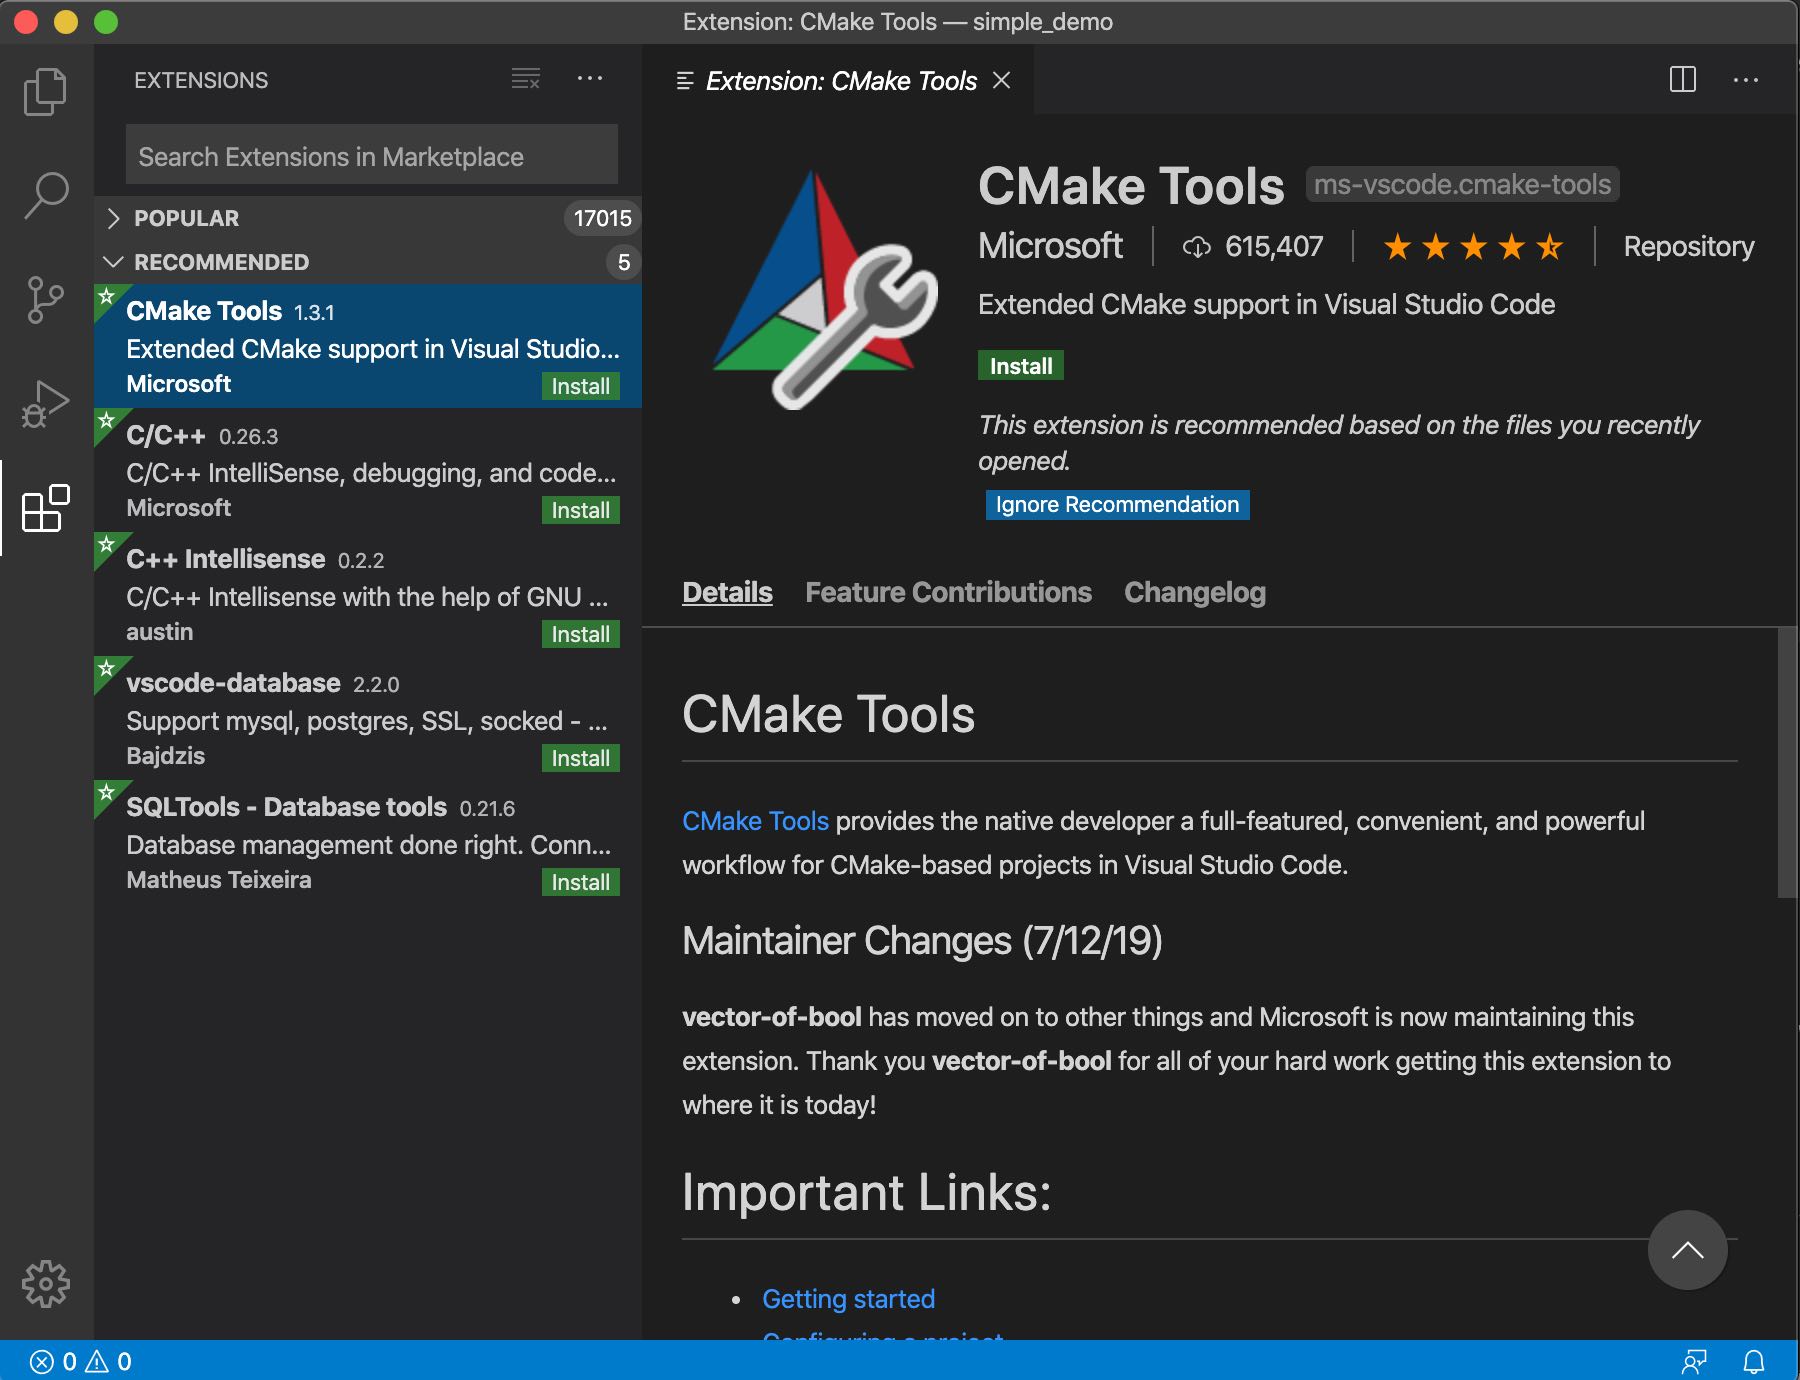This screenshot has height=1380, width=1800.
Task: Collapse the RECOMMENDED extensions section
Action: coord(220,262)
